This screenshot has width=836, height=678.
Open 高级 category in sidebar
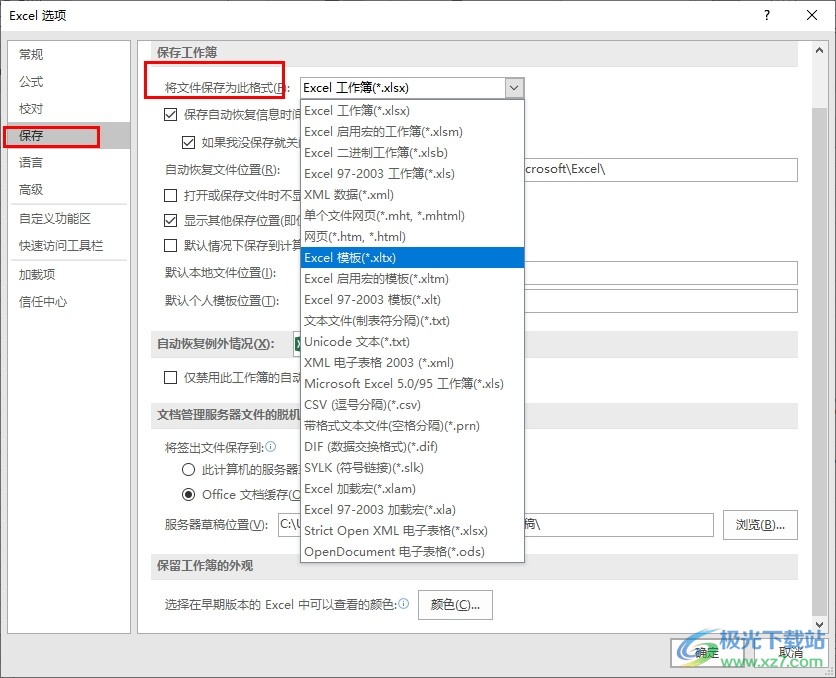(x=69, y=189)
